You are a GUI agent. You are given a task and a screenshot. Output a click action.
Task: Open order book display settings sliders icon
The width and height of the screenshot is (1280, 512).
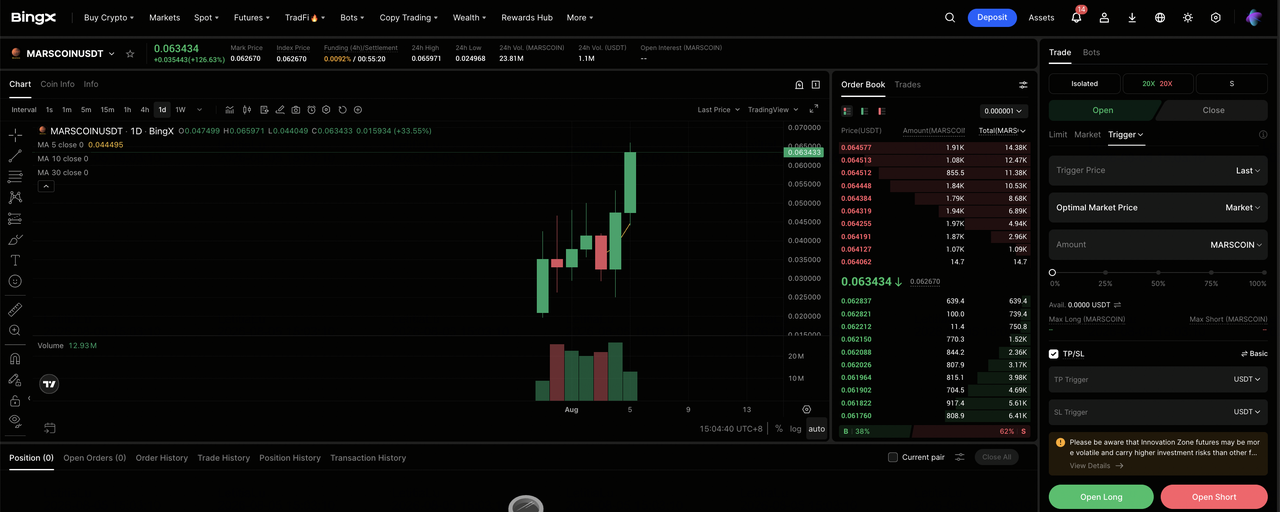(x=1023, y=85)
